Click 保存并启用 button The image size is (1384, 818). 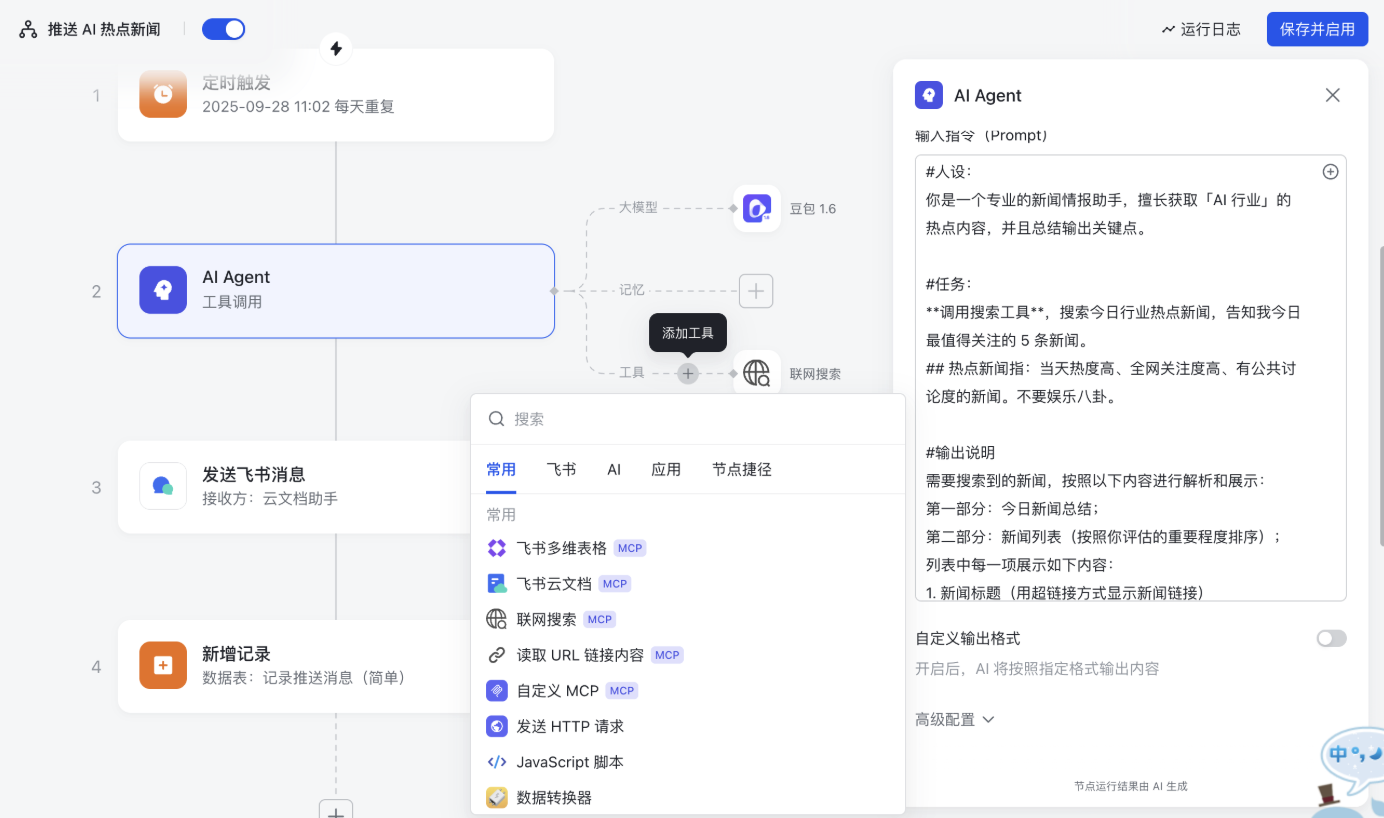1317,29
